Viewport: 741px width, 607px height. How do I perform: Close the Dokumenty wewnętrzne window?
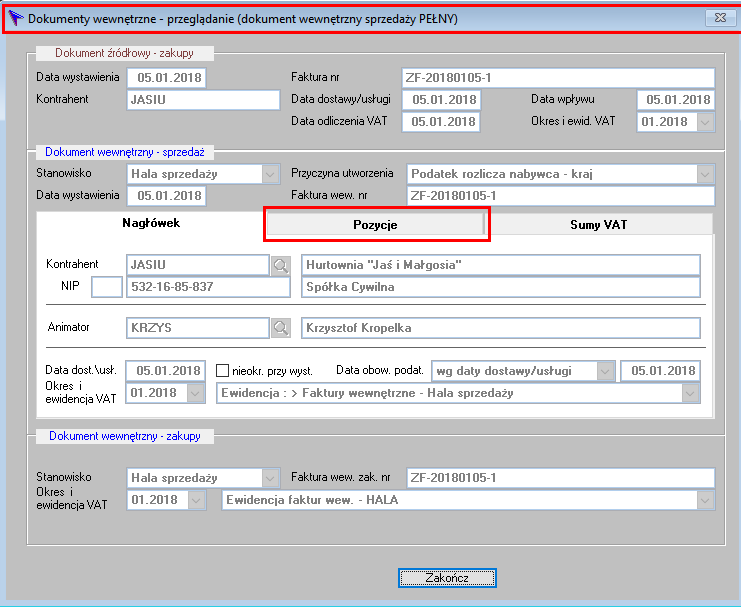tap(720, 18)
